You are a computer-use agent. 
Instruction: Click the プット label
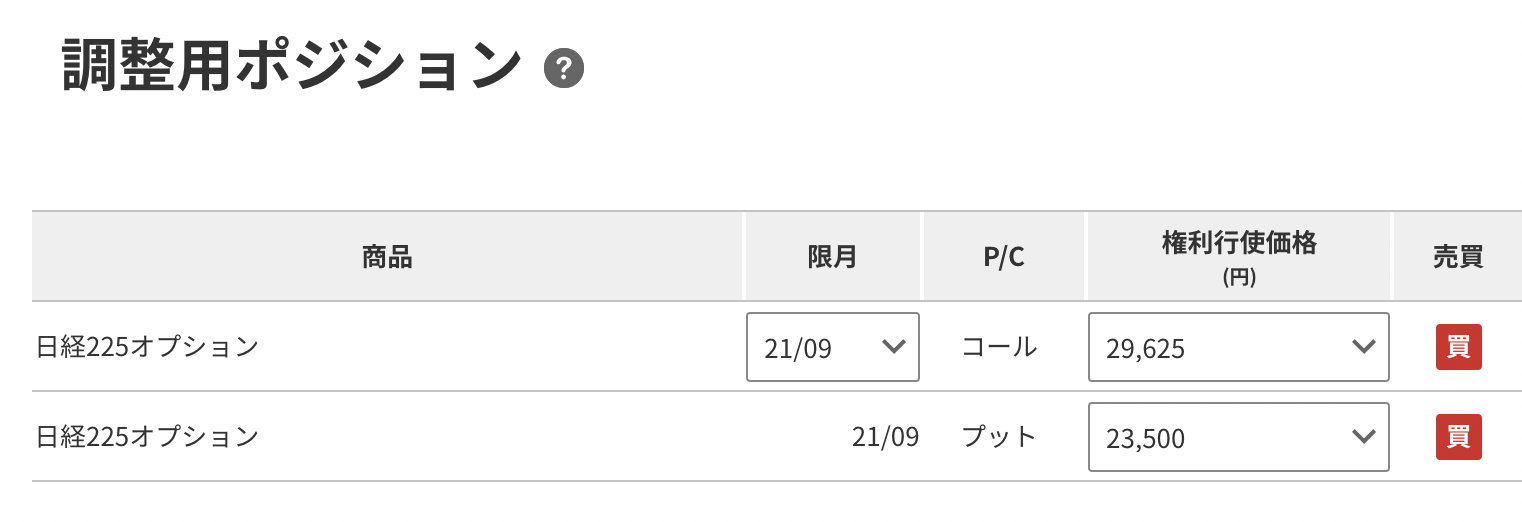click(x=999, y=437)
